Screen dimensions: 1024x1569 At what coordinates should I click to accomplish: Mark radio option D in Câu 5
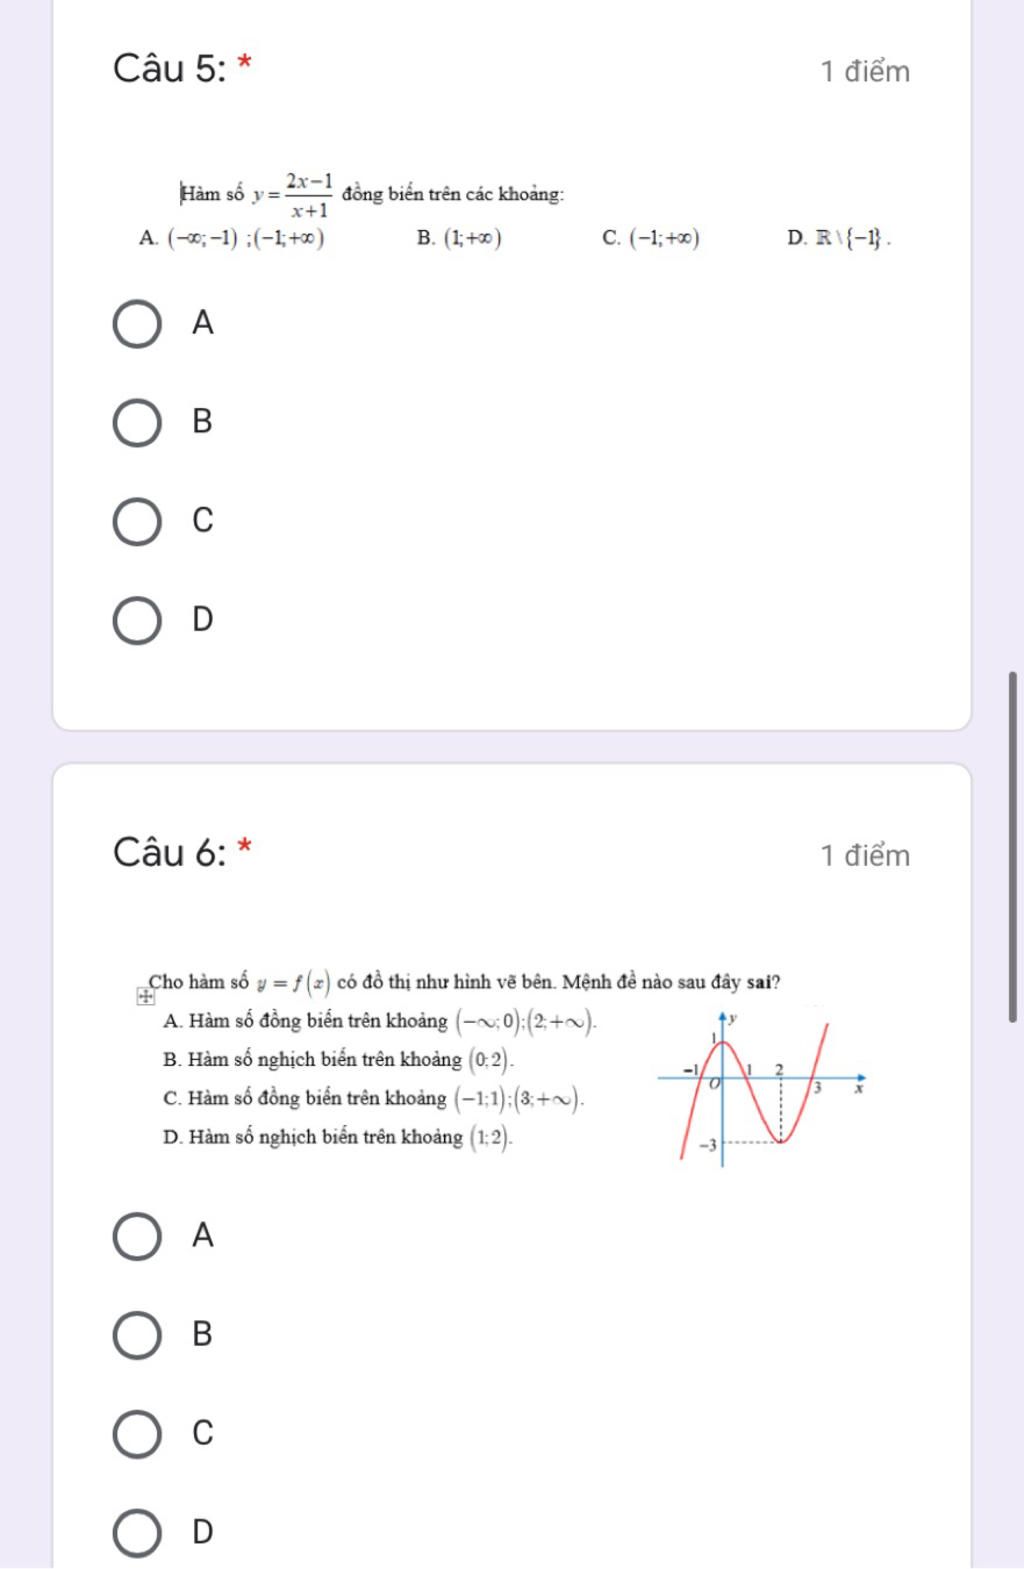pos(137,621)
